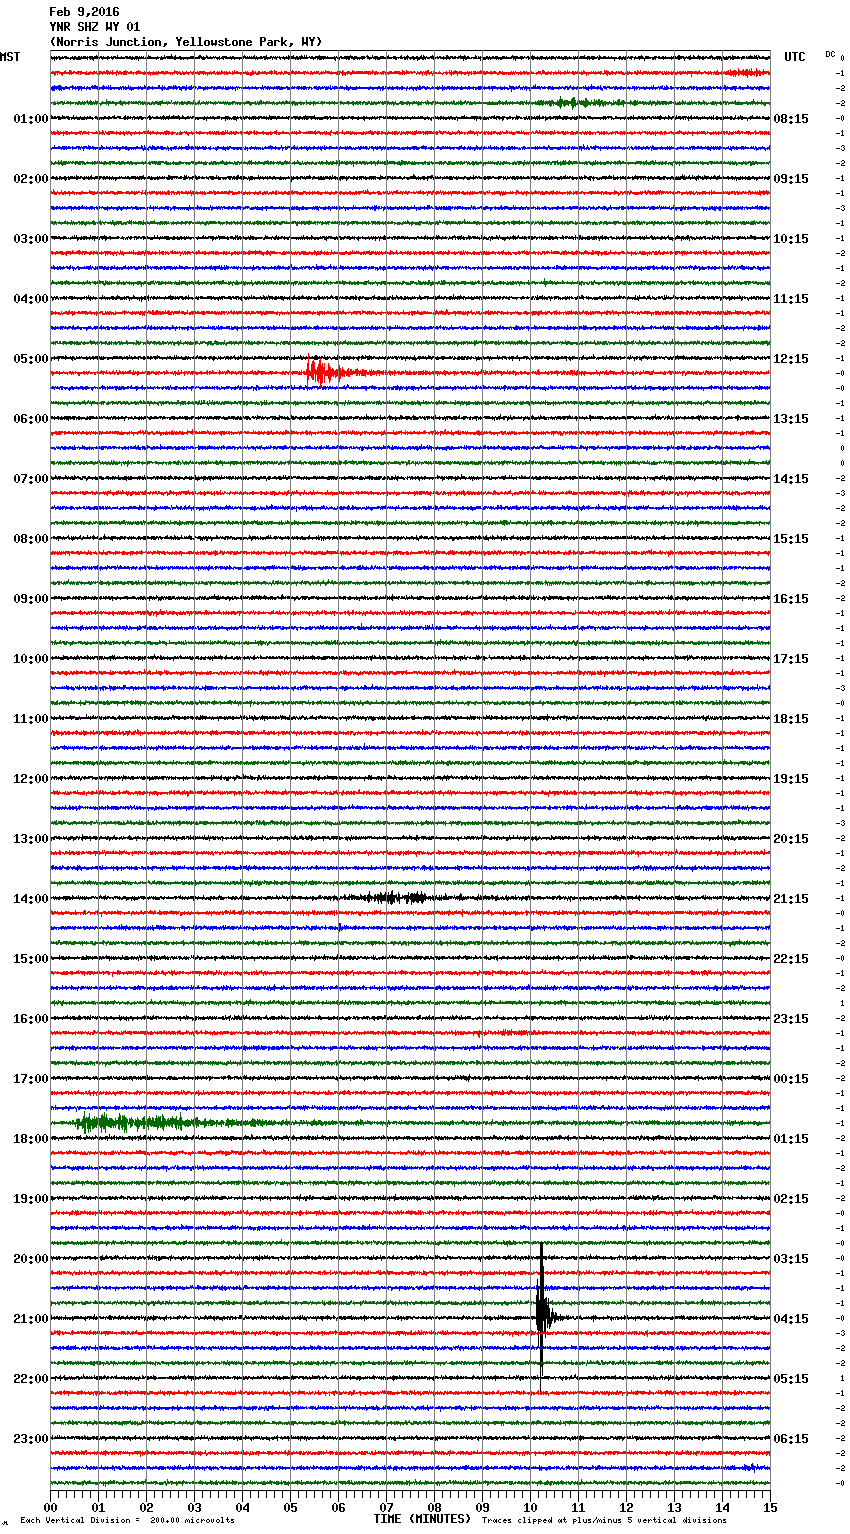Click the 10 minute tick label on the bottom axis
850x1534 pixels.
click(531, 1508)
